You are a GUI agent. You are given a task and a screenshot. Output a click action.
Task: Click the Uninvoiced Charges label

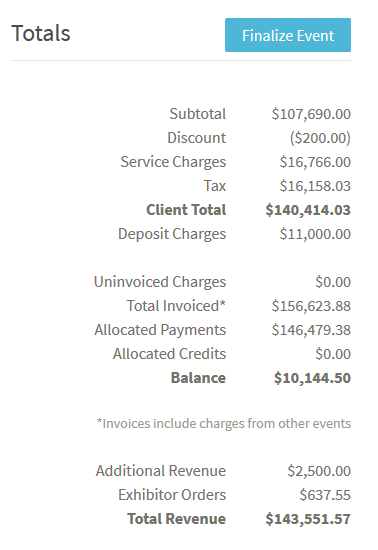click(x=160, y=282)
